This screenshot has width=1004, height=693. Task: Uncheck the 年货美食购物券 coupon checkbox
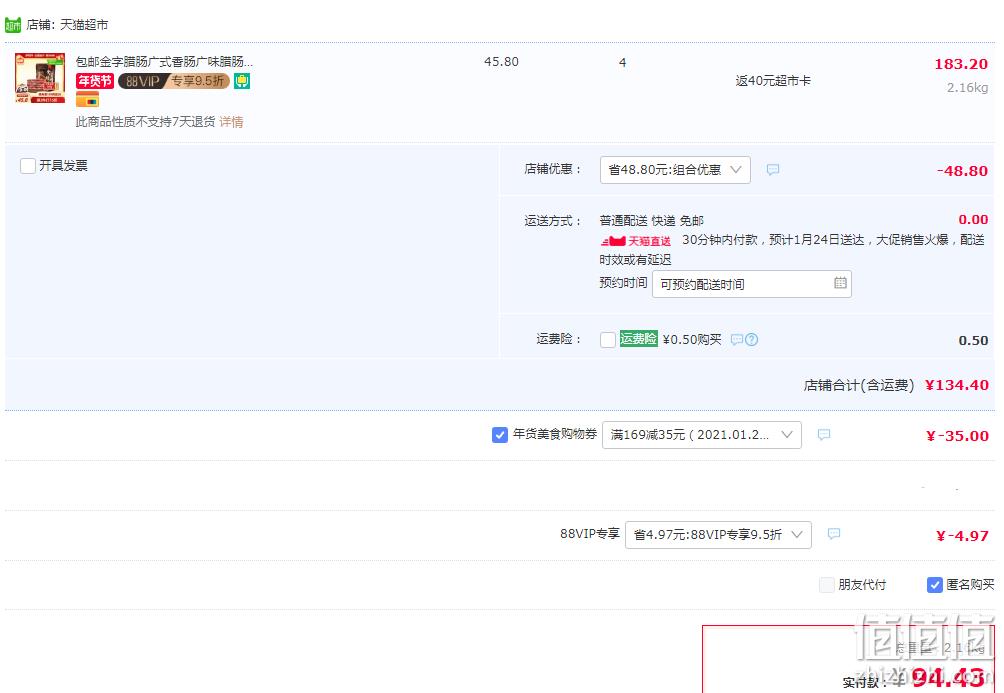pos(499,435)
